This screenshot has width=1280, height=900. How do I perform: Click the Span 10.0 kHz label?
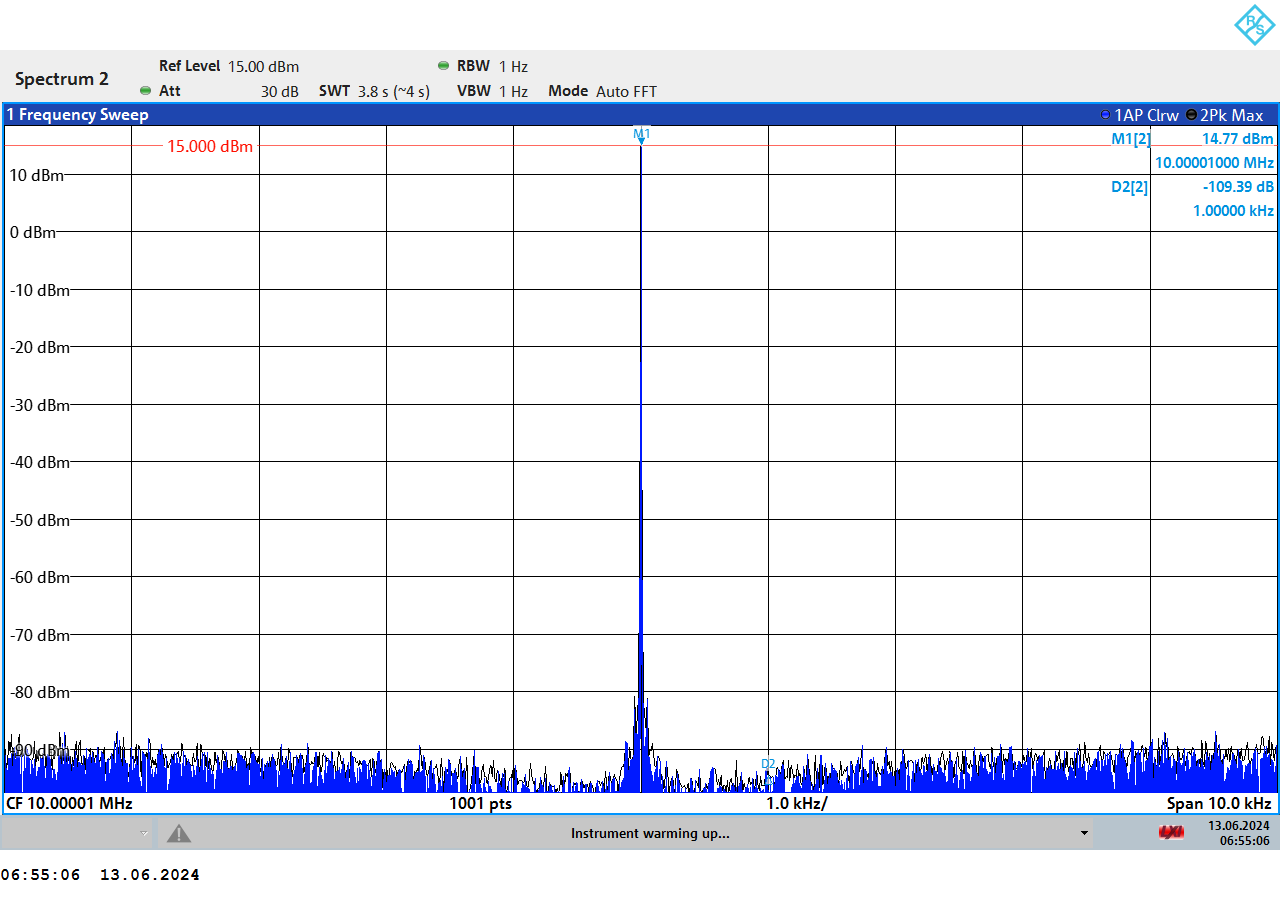click(1218, 803)
